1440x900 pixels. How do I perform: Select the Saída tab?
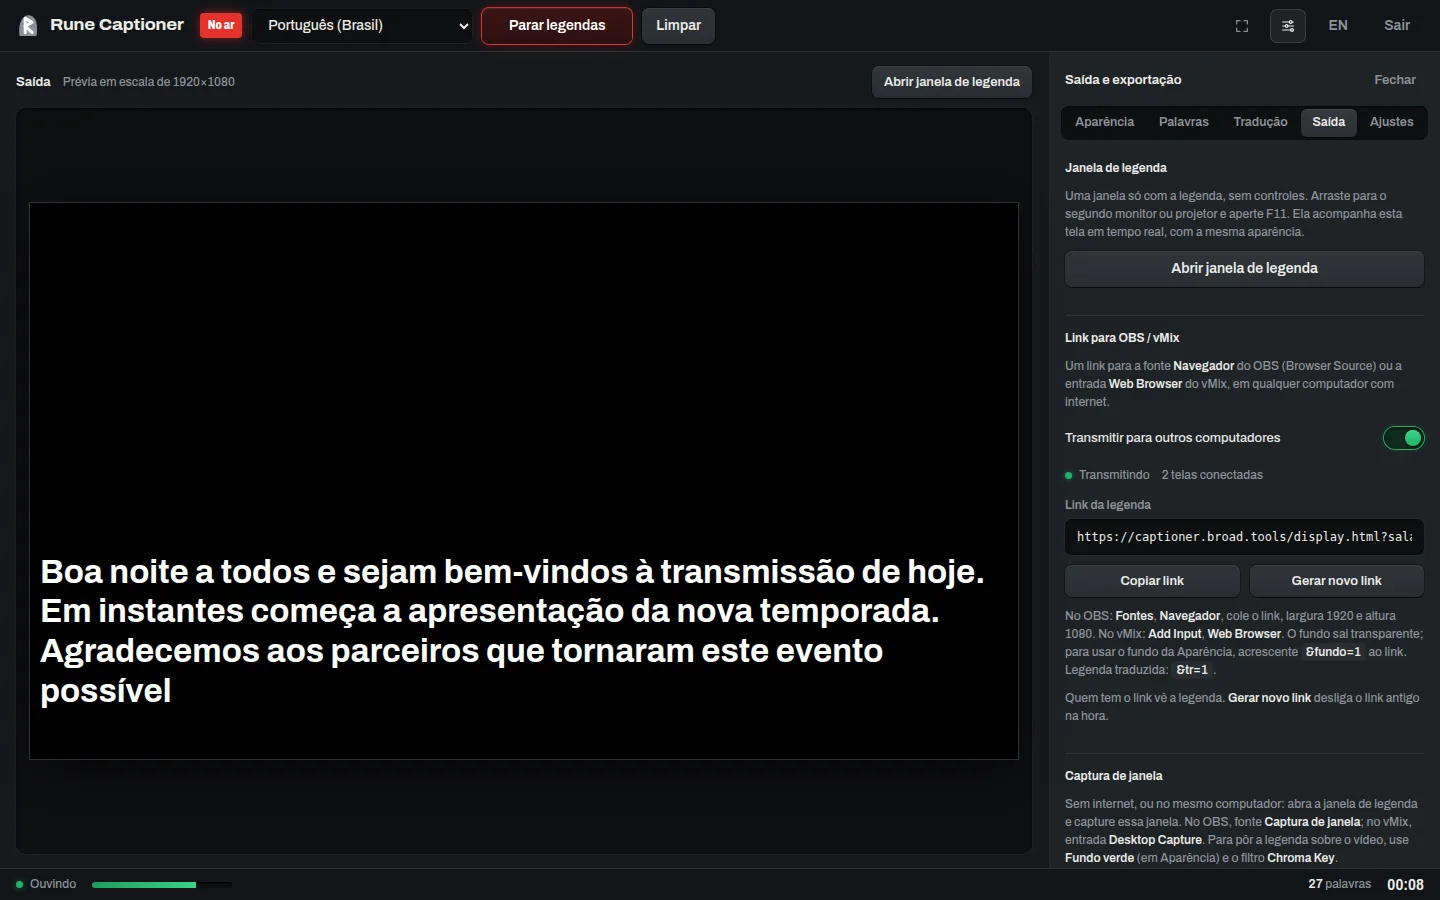point(1328,122)
